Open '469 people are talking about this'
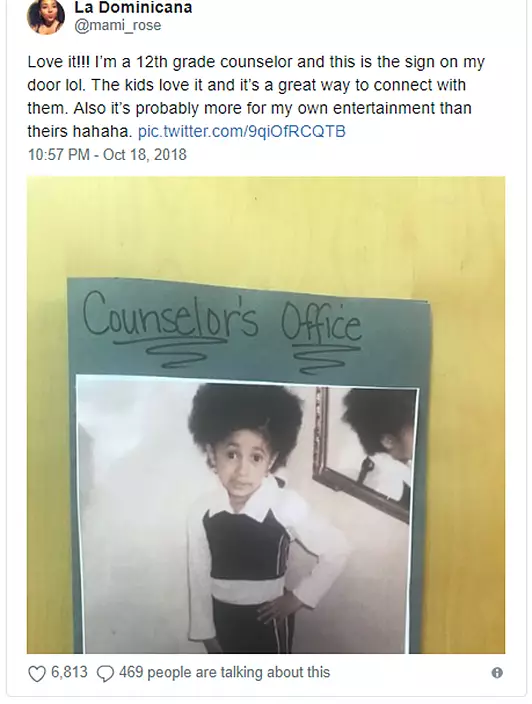The image size is (532, 704). 224,672
